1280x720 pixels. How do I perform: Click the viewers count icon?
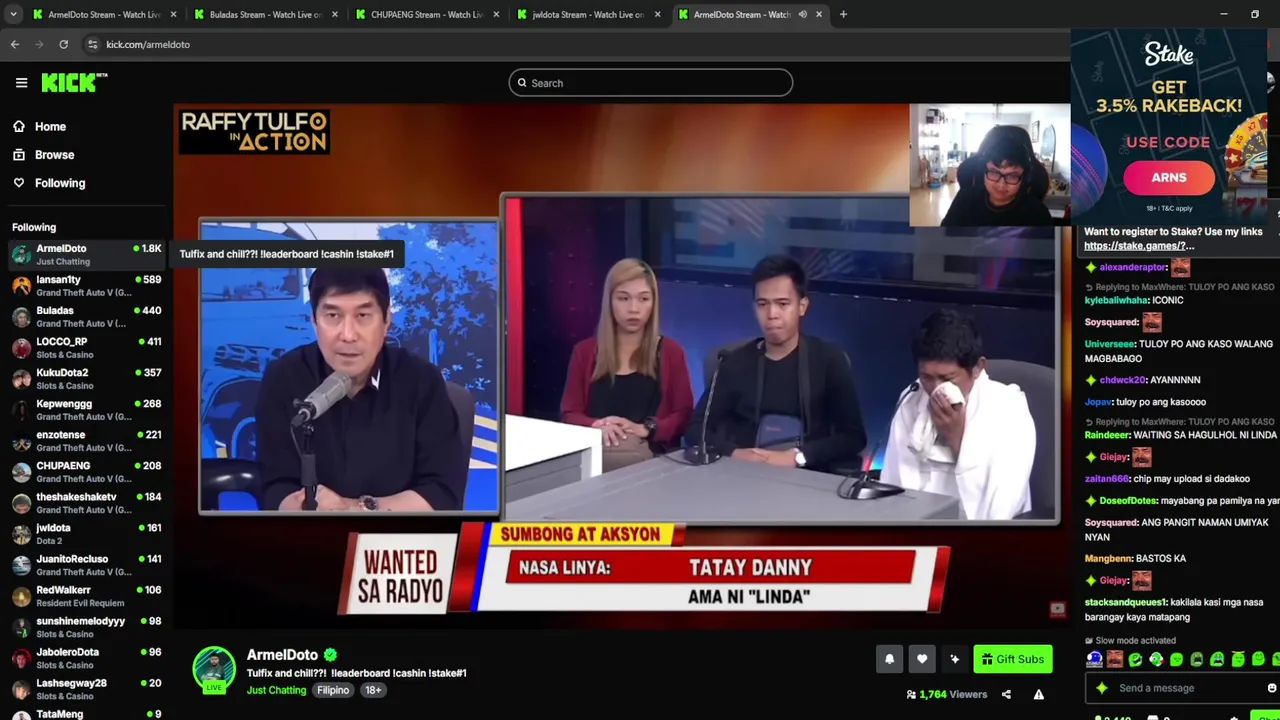click(x=911, y=694)
